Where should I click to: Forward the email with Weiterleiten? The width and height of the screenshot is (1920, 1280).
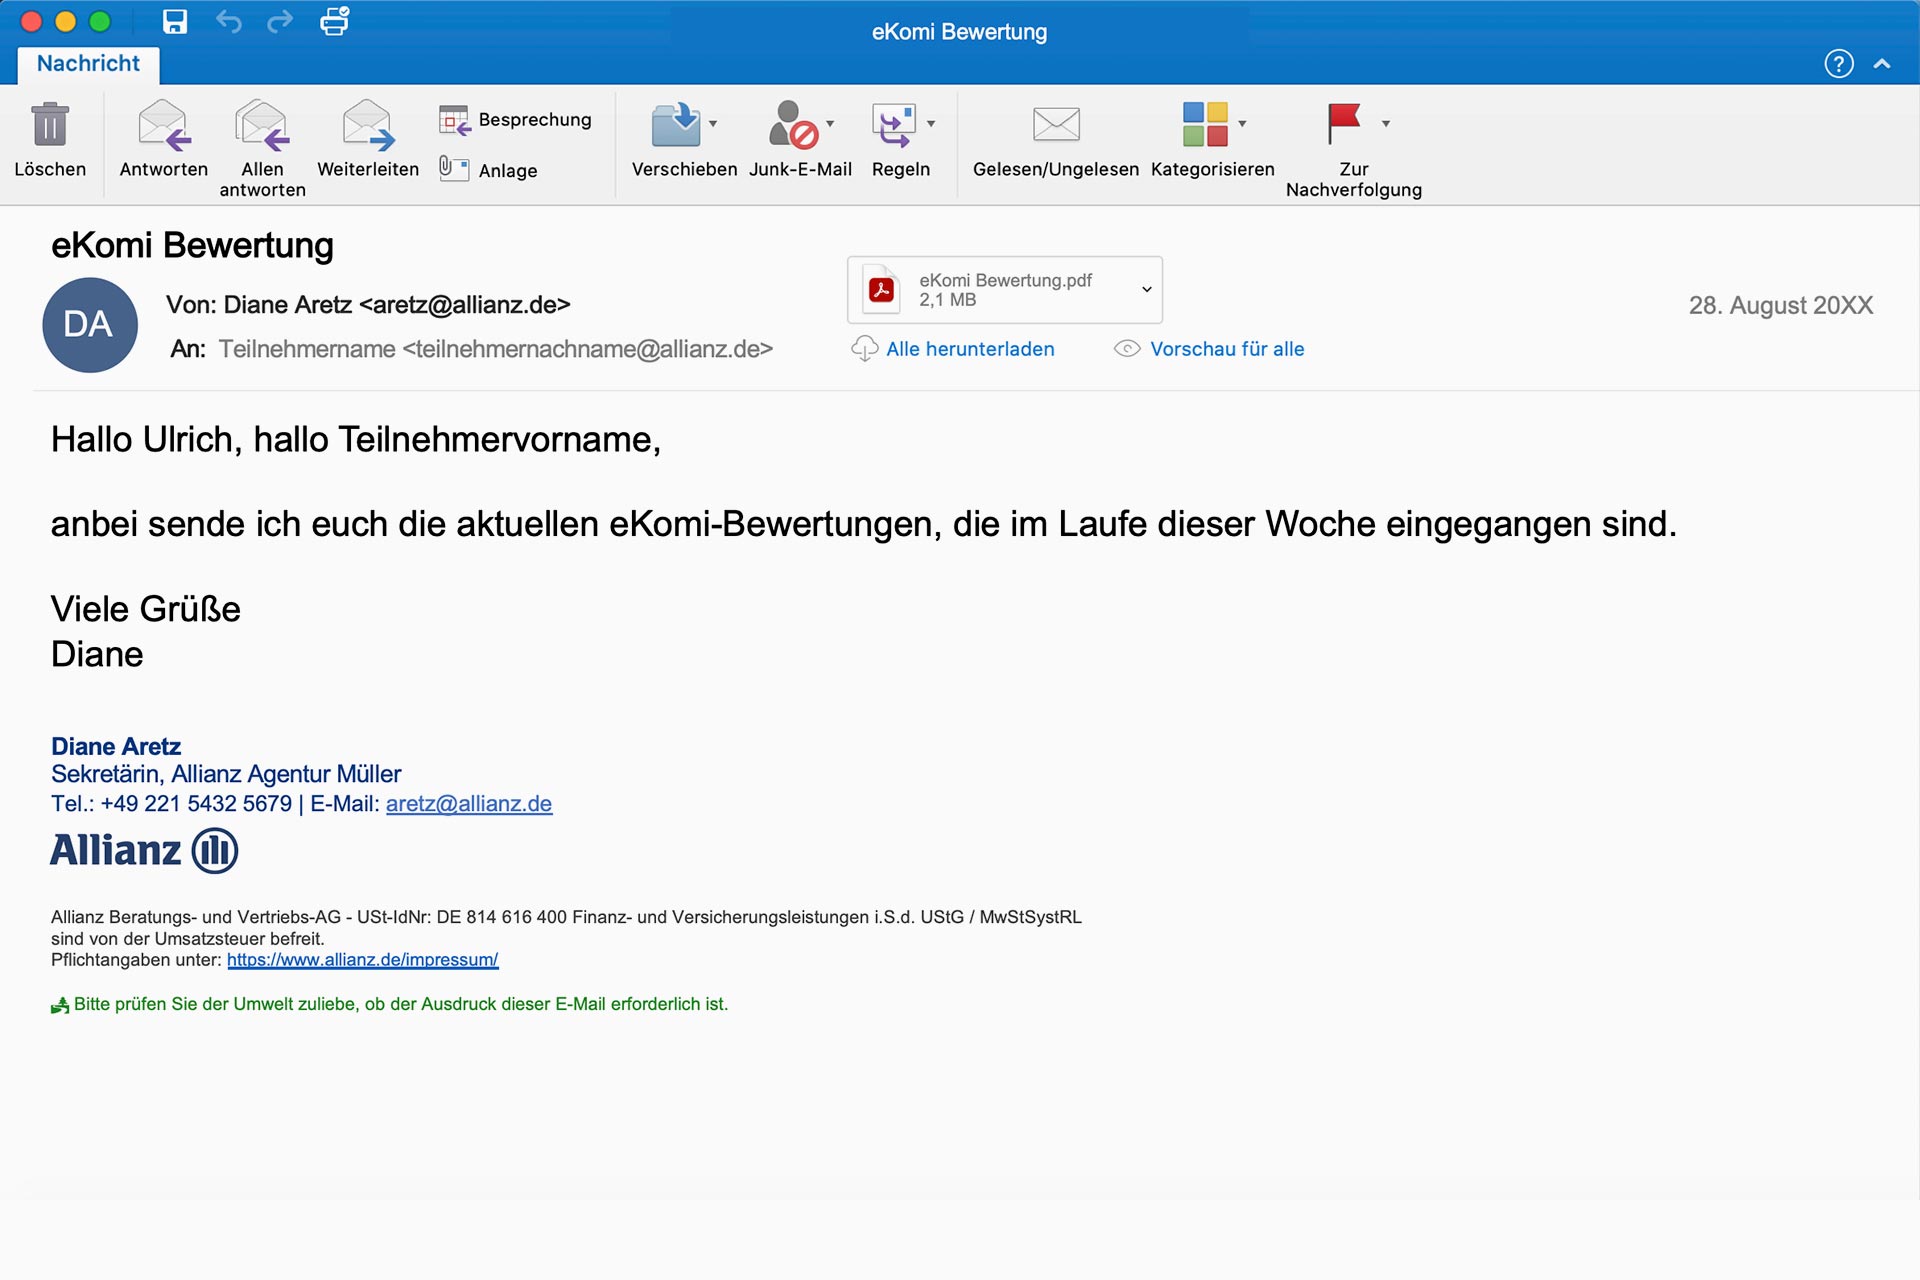(x=367, y=125)
